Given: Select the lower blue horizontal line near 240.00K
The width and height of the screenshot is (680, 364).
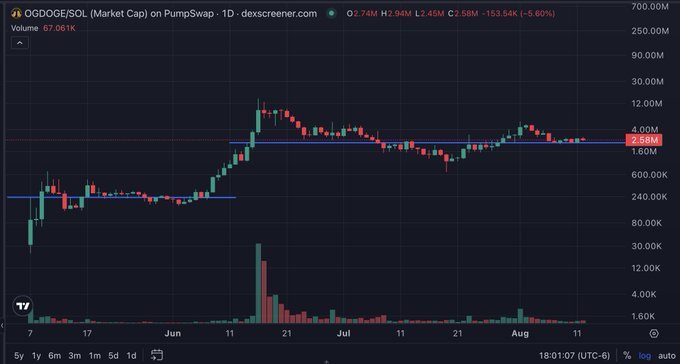Looking at the screenshot, I should [121, 197].
